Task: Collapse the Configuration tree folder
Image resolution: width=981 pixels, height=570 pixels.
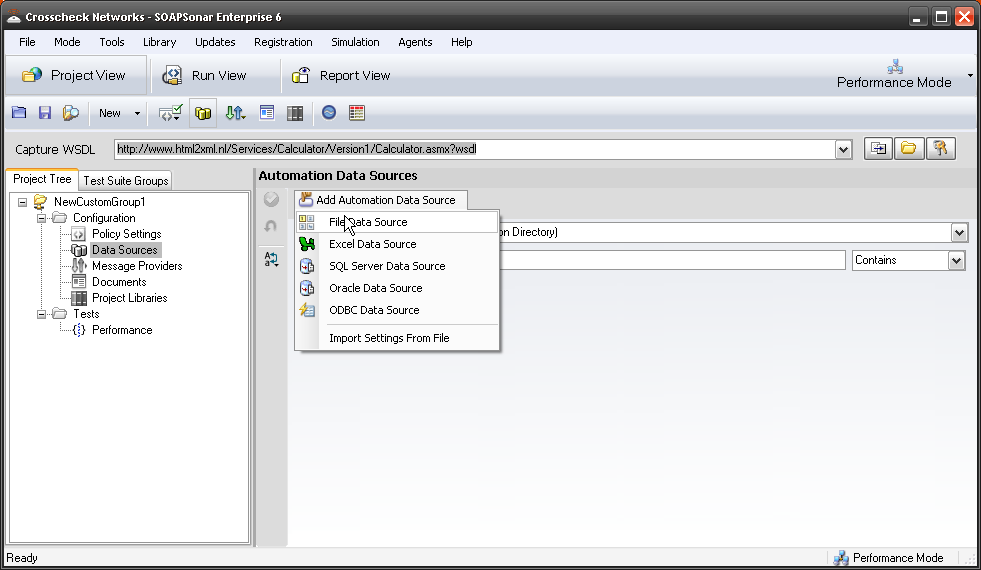Action: tap(41, 218)
